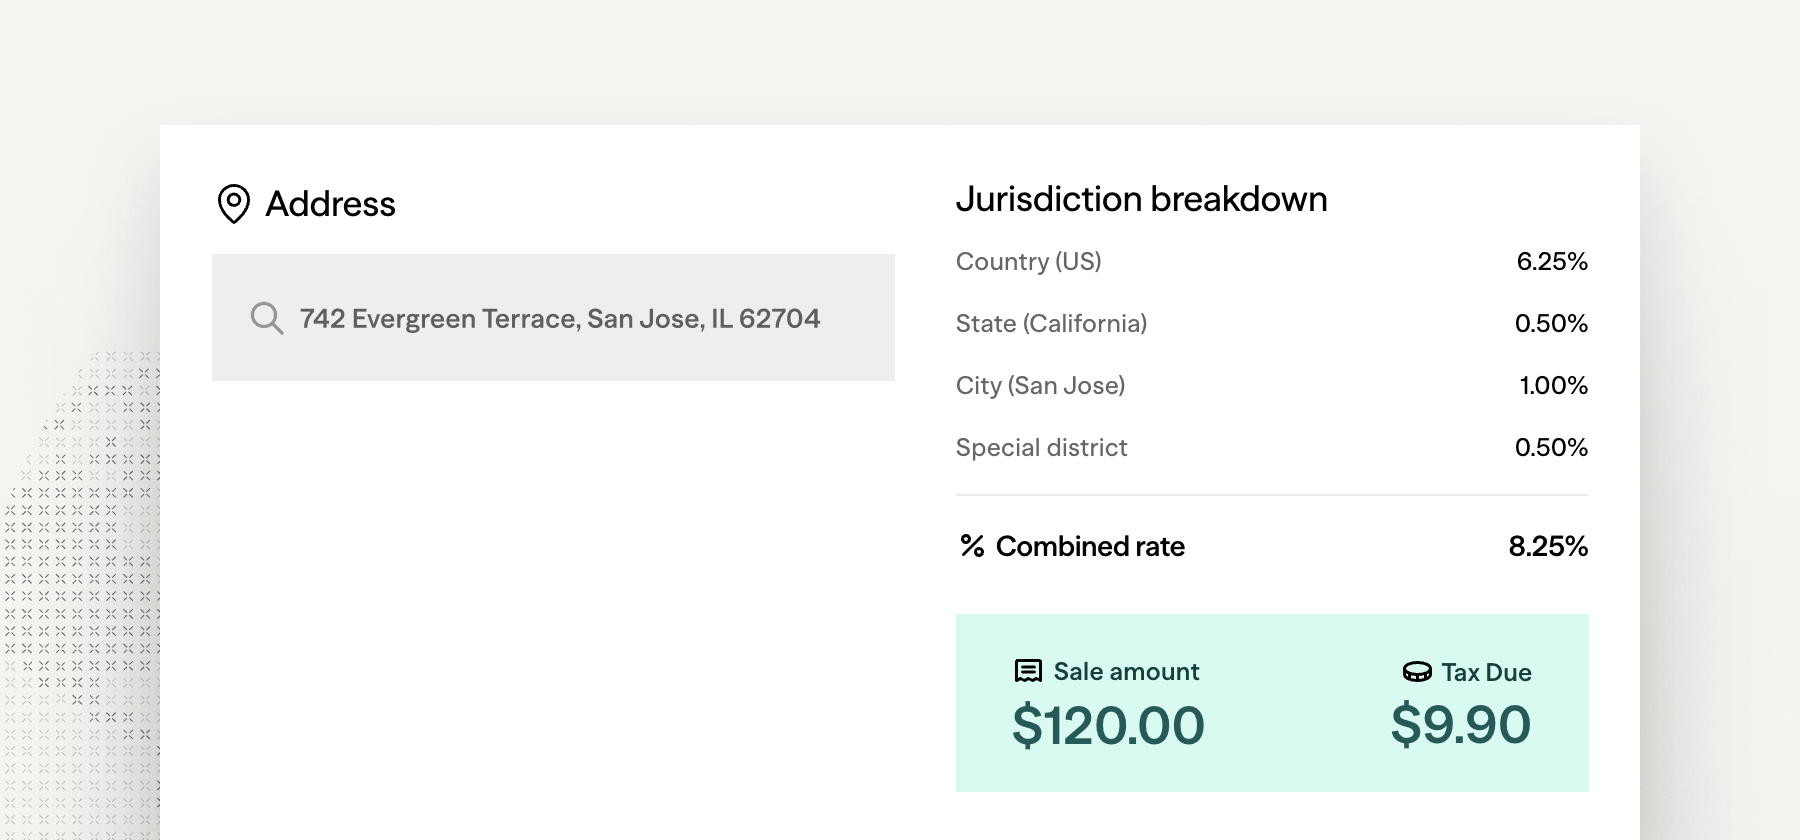
Task: Click the State (California) row label
Action: pyautogui.click(x=1051, y=323)
